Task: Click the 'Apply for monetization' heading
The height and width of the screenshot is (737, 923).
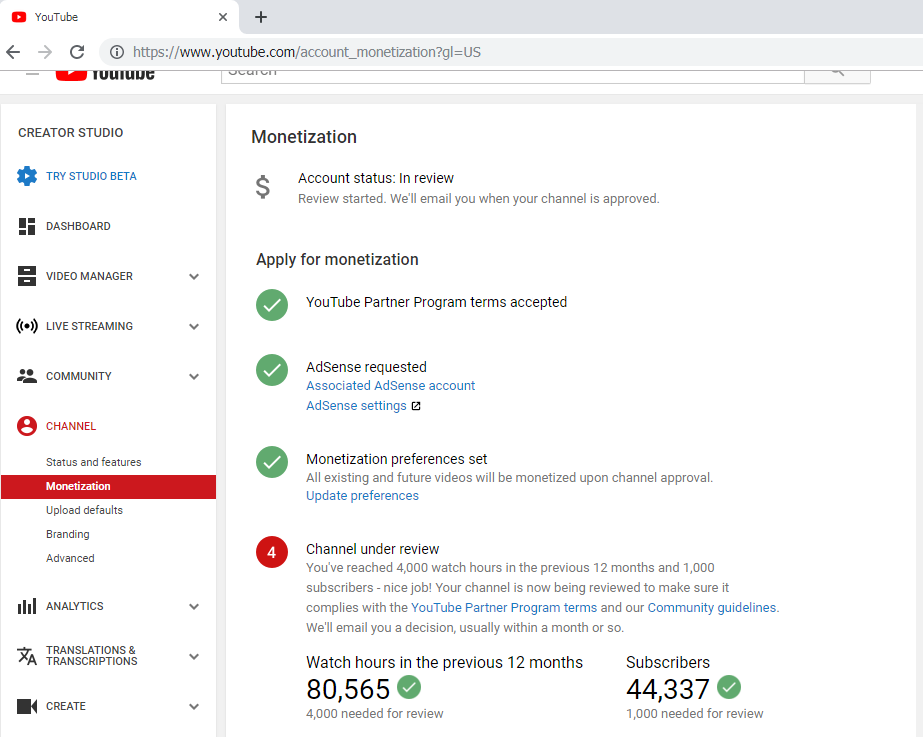Action: 337,260
